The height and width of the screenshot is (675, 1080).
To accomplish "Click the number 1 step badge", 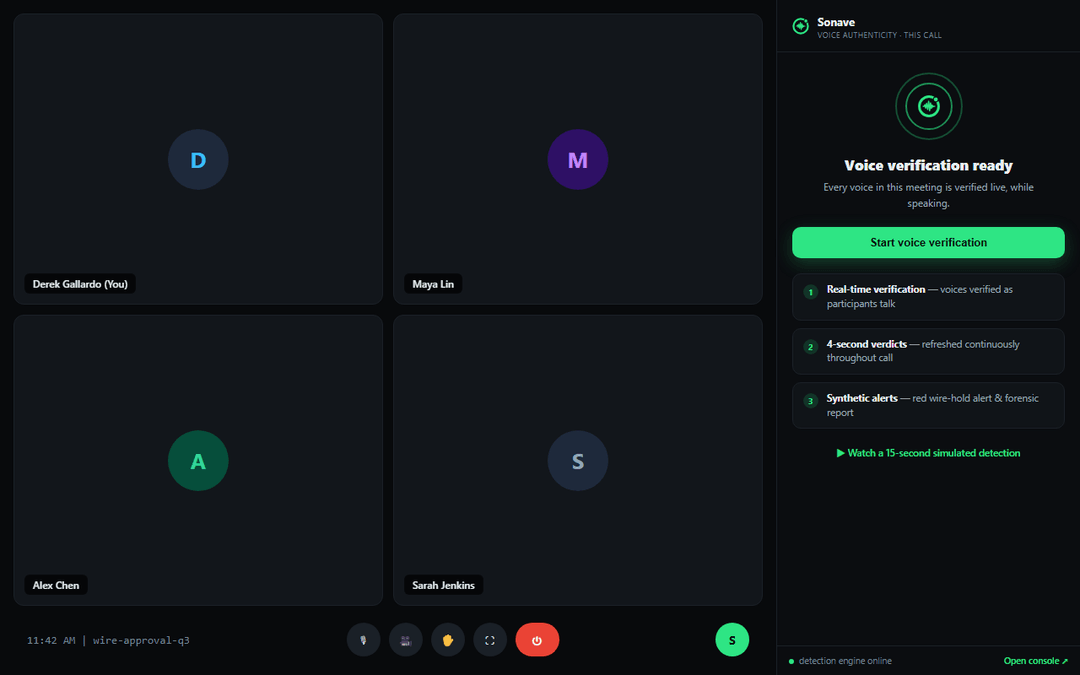I will (x=811, y=292).
